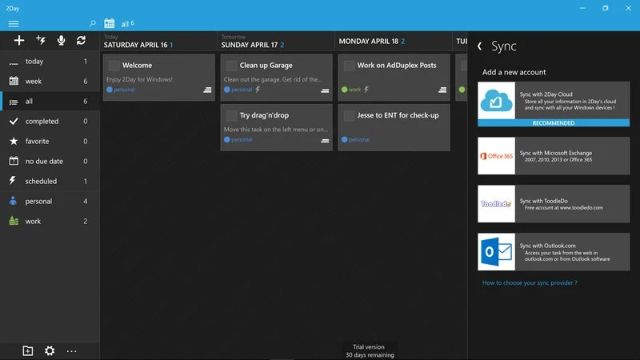The image size is (640, 360).
Task: Open the work folder
Action: click(x=50, y=221)
